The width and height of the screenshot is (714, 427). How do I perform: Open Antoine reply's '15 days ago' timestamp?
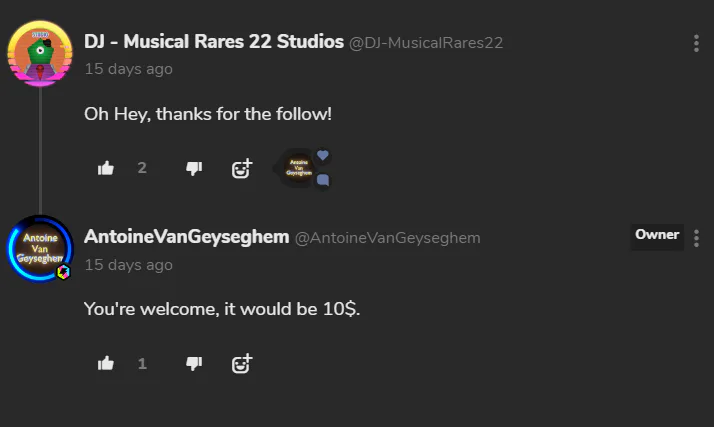[128, 265]
